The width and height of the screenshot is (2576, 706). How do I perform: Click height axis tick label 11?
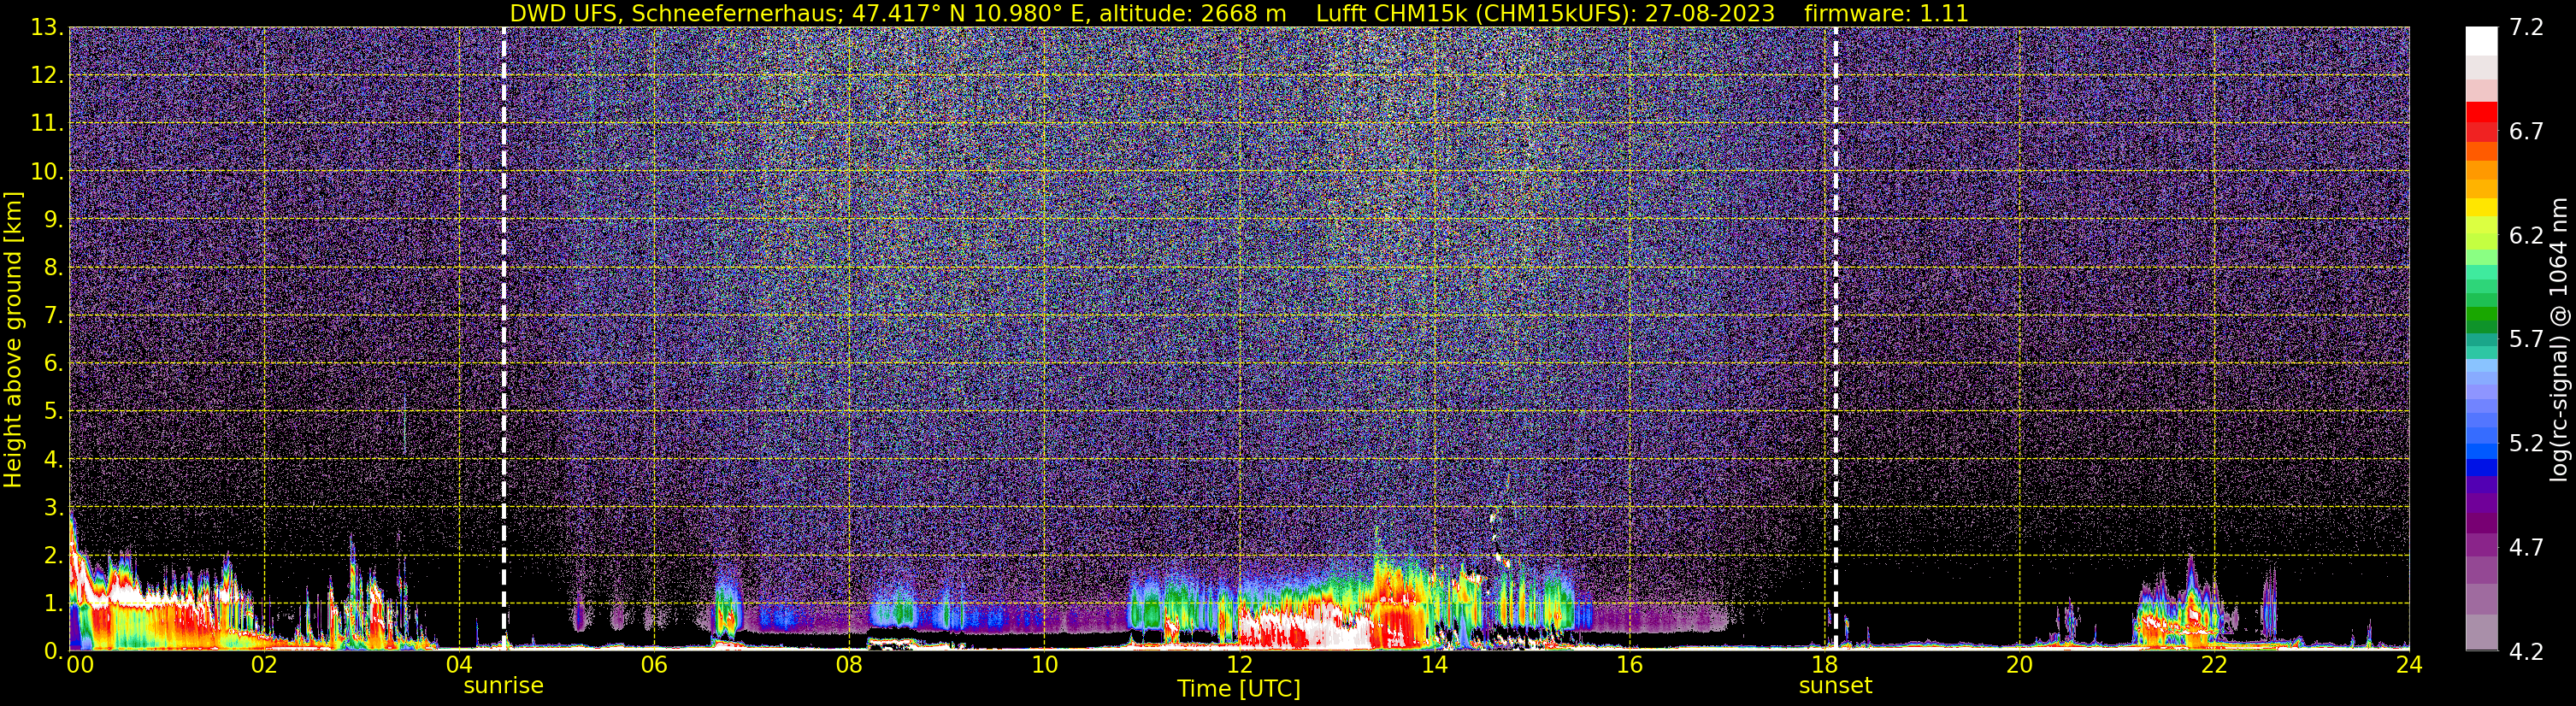coord(47,123)
